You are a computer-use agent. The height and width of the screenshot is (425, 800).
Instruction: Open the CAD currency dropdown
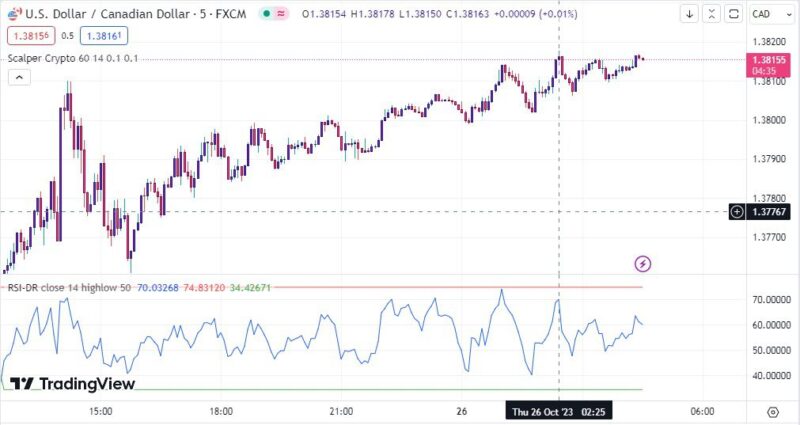(x=772, y=14)
